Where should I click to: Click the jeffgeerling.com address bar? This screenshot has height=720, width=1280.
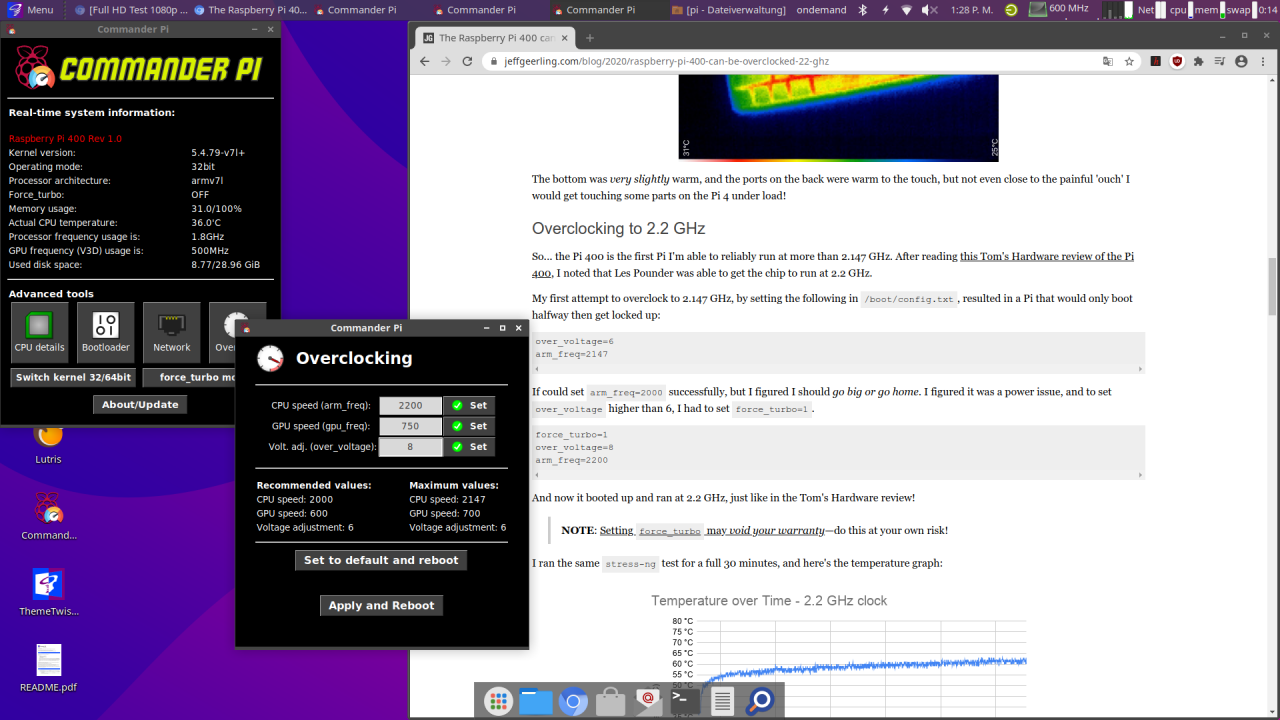[x=790, y=61]
